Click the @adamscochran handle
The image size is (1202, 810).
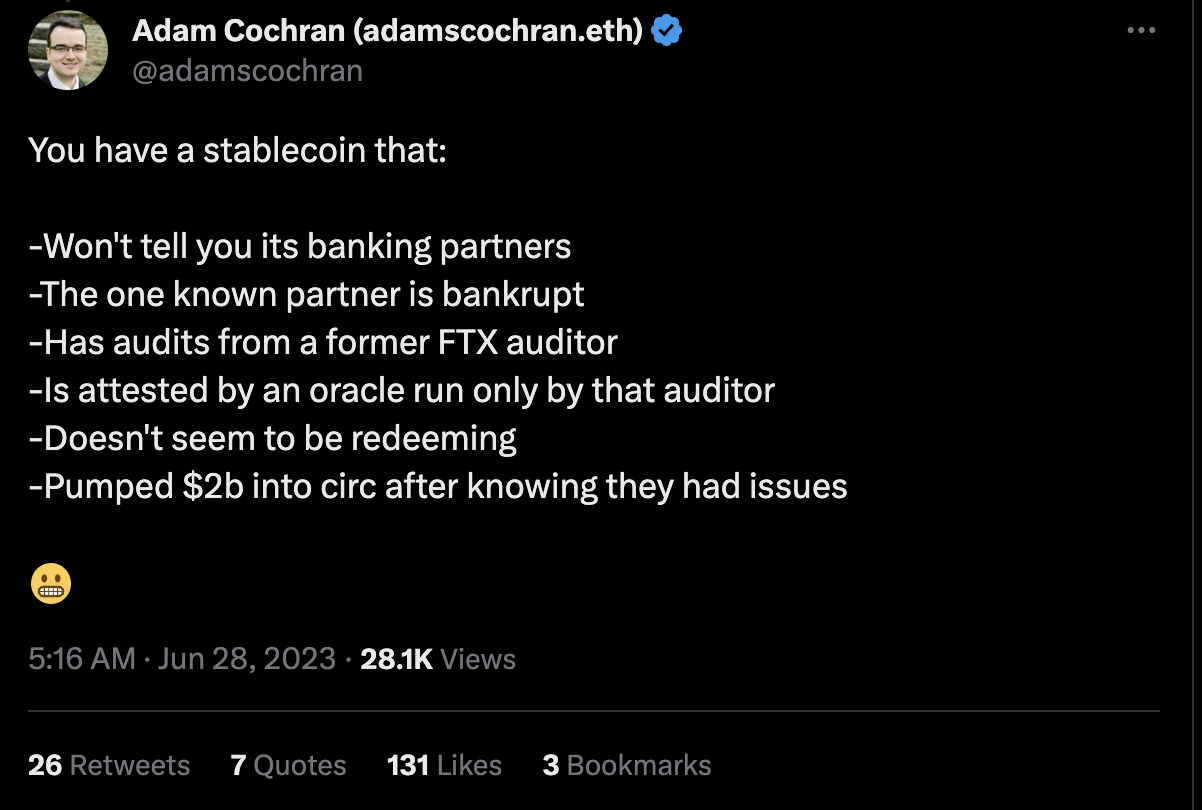coord(247,72)
